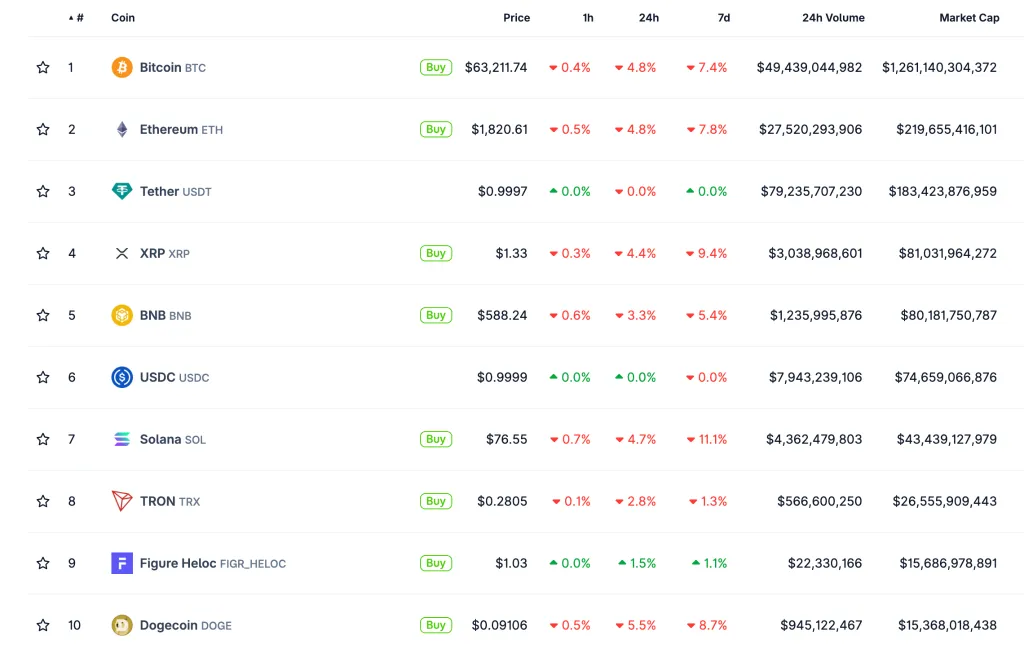Click the TRON red logo icon

pyautogui.click(x=122, y=502)
